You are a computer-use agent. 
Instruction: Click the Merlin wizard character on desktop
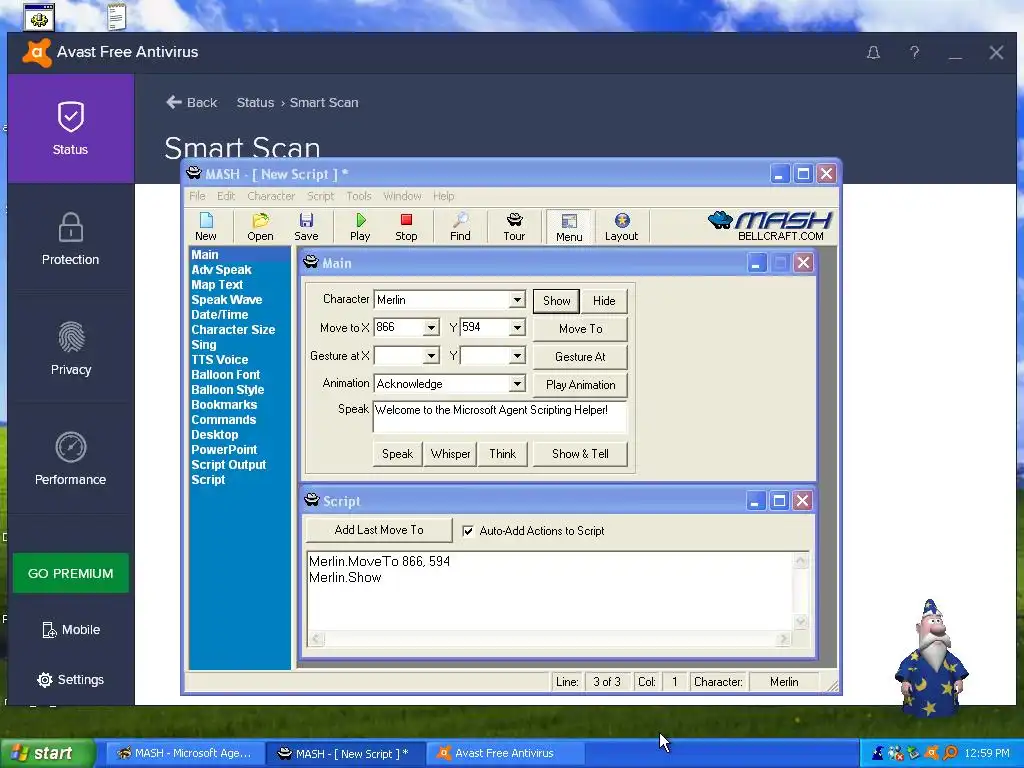click(x=931, y=658)
